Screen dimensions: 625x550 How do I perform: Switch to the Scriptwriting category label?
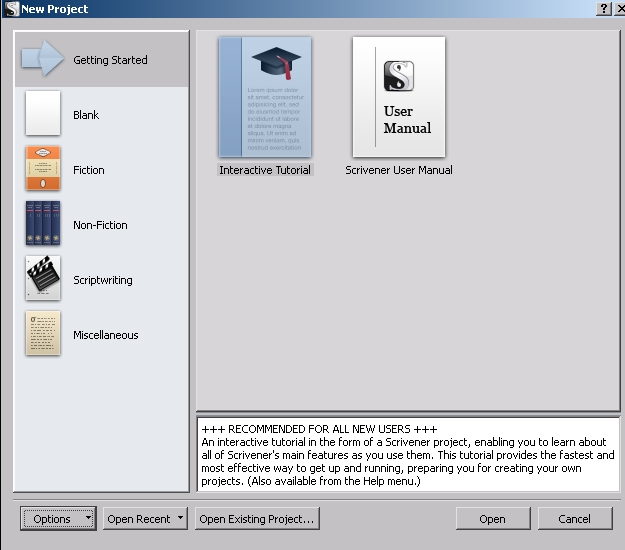pyautogui.click(x=103, y=280)
